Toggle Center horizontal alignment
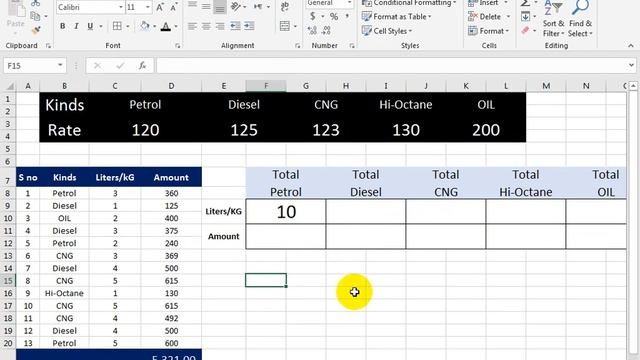This screenshot has width=640, height=360. (206, 27)
